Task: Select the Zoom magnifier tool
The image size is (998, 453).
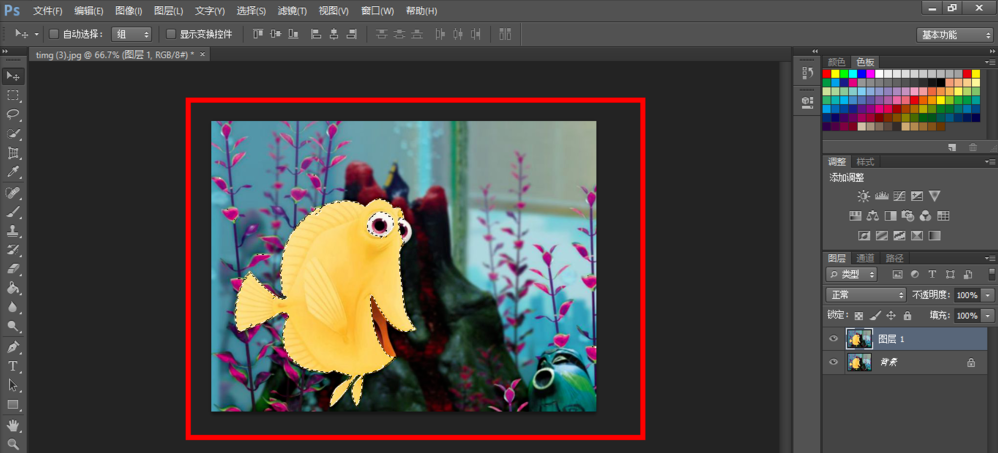Action: pyautogui.click(x=13, y=443)
